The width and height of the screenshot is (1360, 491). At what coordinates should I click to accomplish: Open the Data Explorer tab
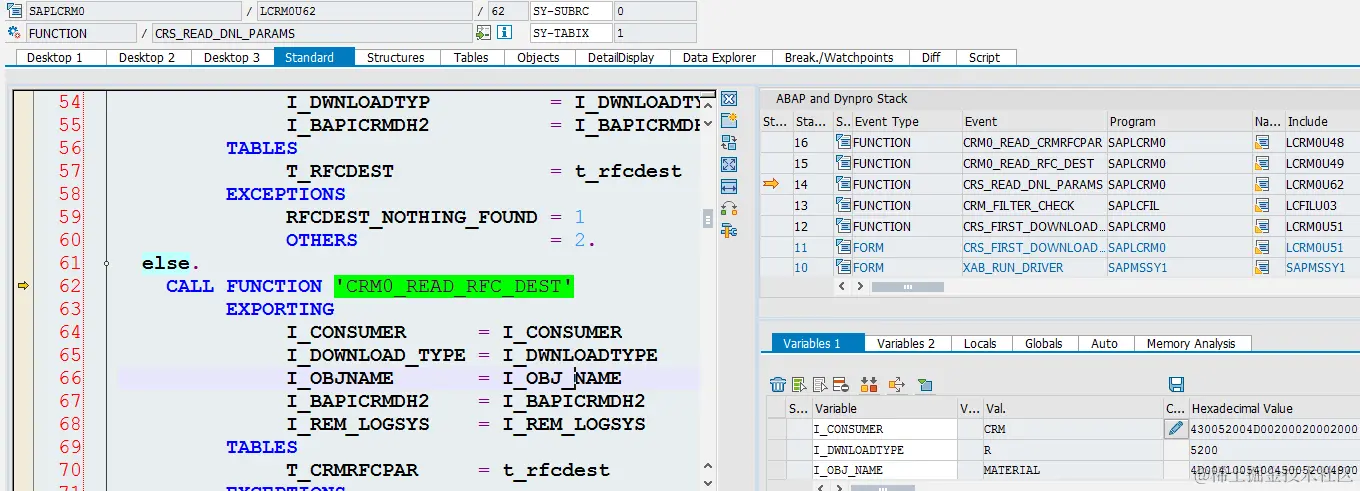[x=719, y=57]
